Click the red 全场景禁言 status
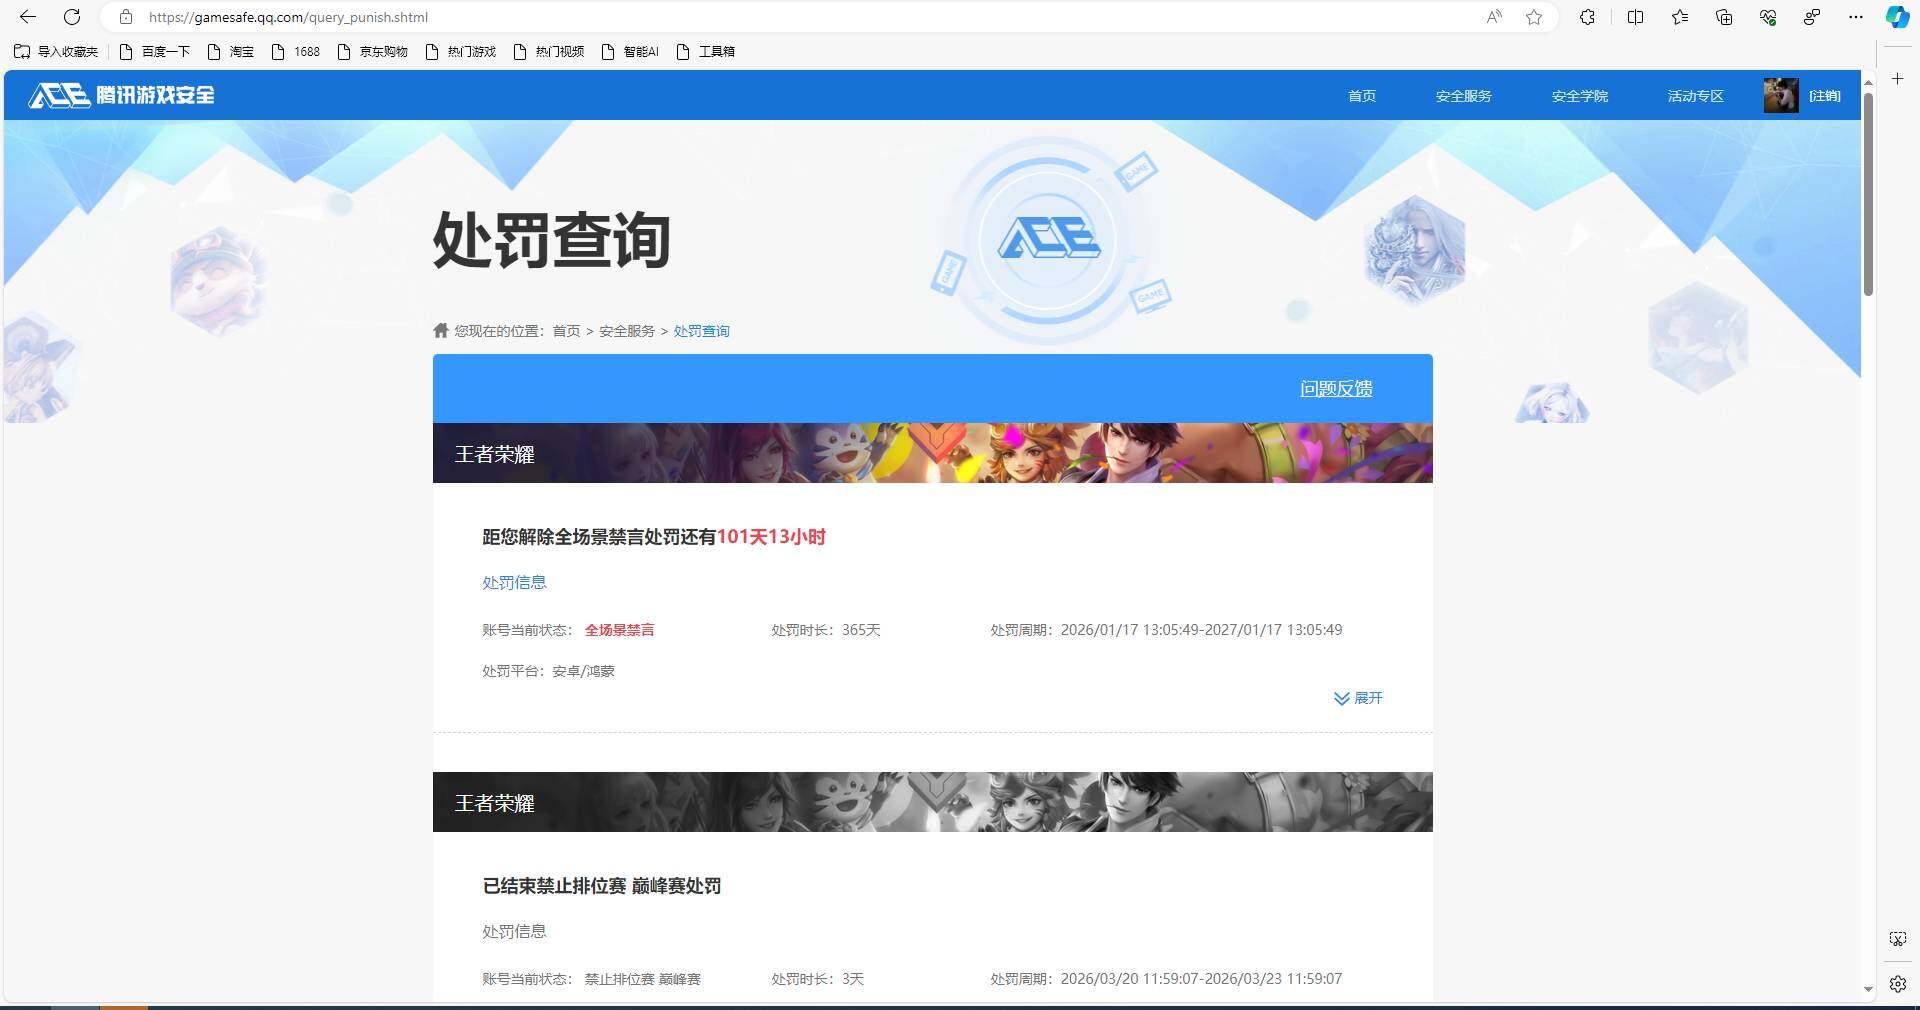Image resolution: width=1920 pixels, height=1010 pixels. tap(620, 630)
